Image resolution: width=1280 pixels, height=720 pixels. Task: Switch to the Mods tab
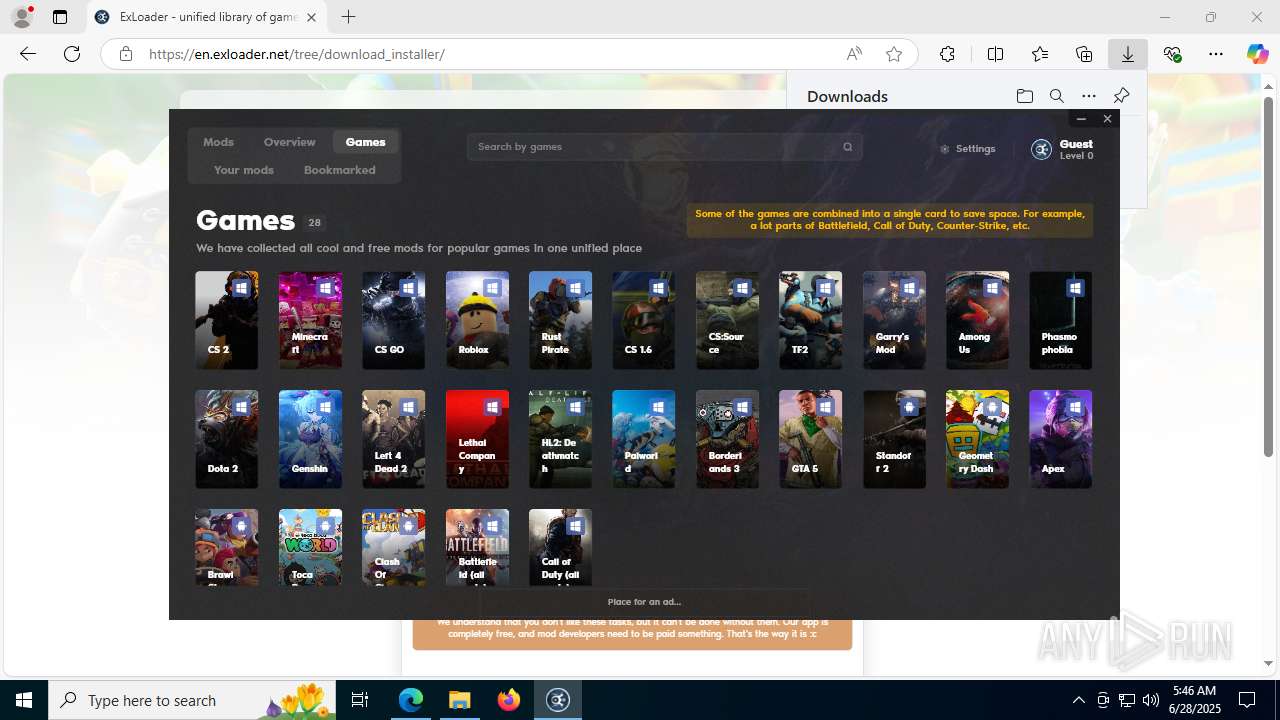[218, 142]
